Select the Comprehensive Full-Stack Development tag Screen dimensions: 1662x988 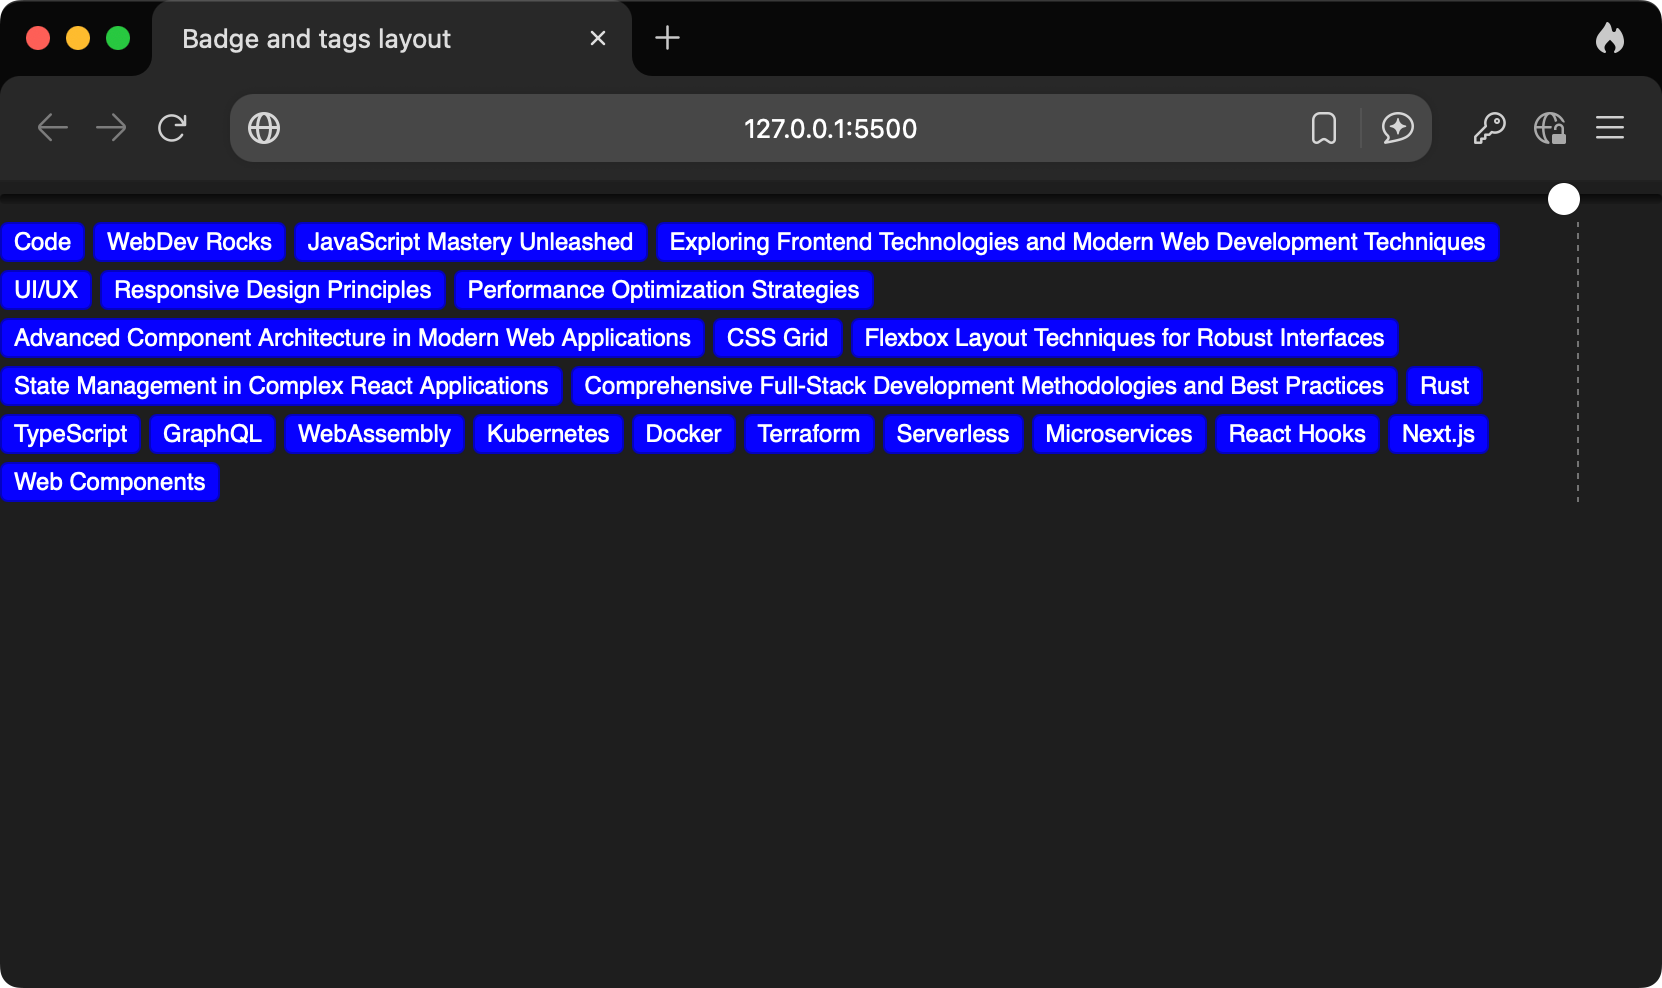[984, 386]
